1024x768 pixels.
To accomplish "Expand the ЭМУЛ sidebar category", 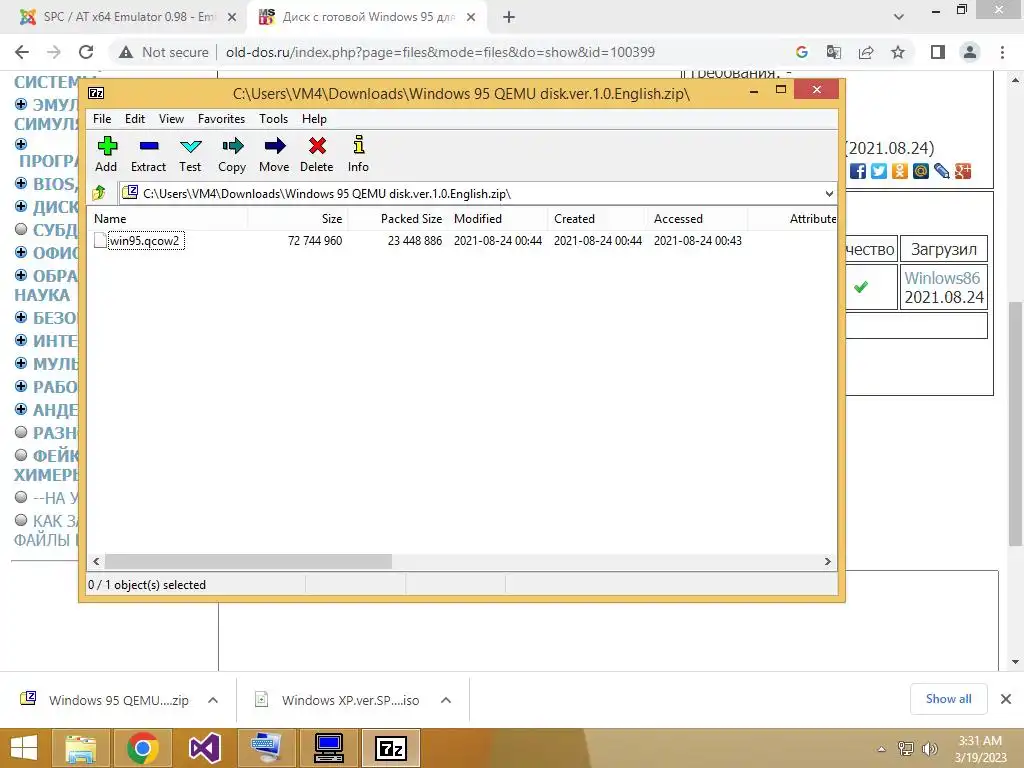I will (x=21, y=104).
